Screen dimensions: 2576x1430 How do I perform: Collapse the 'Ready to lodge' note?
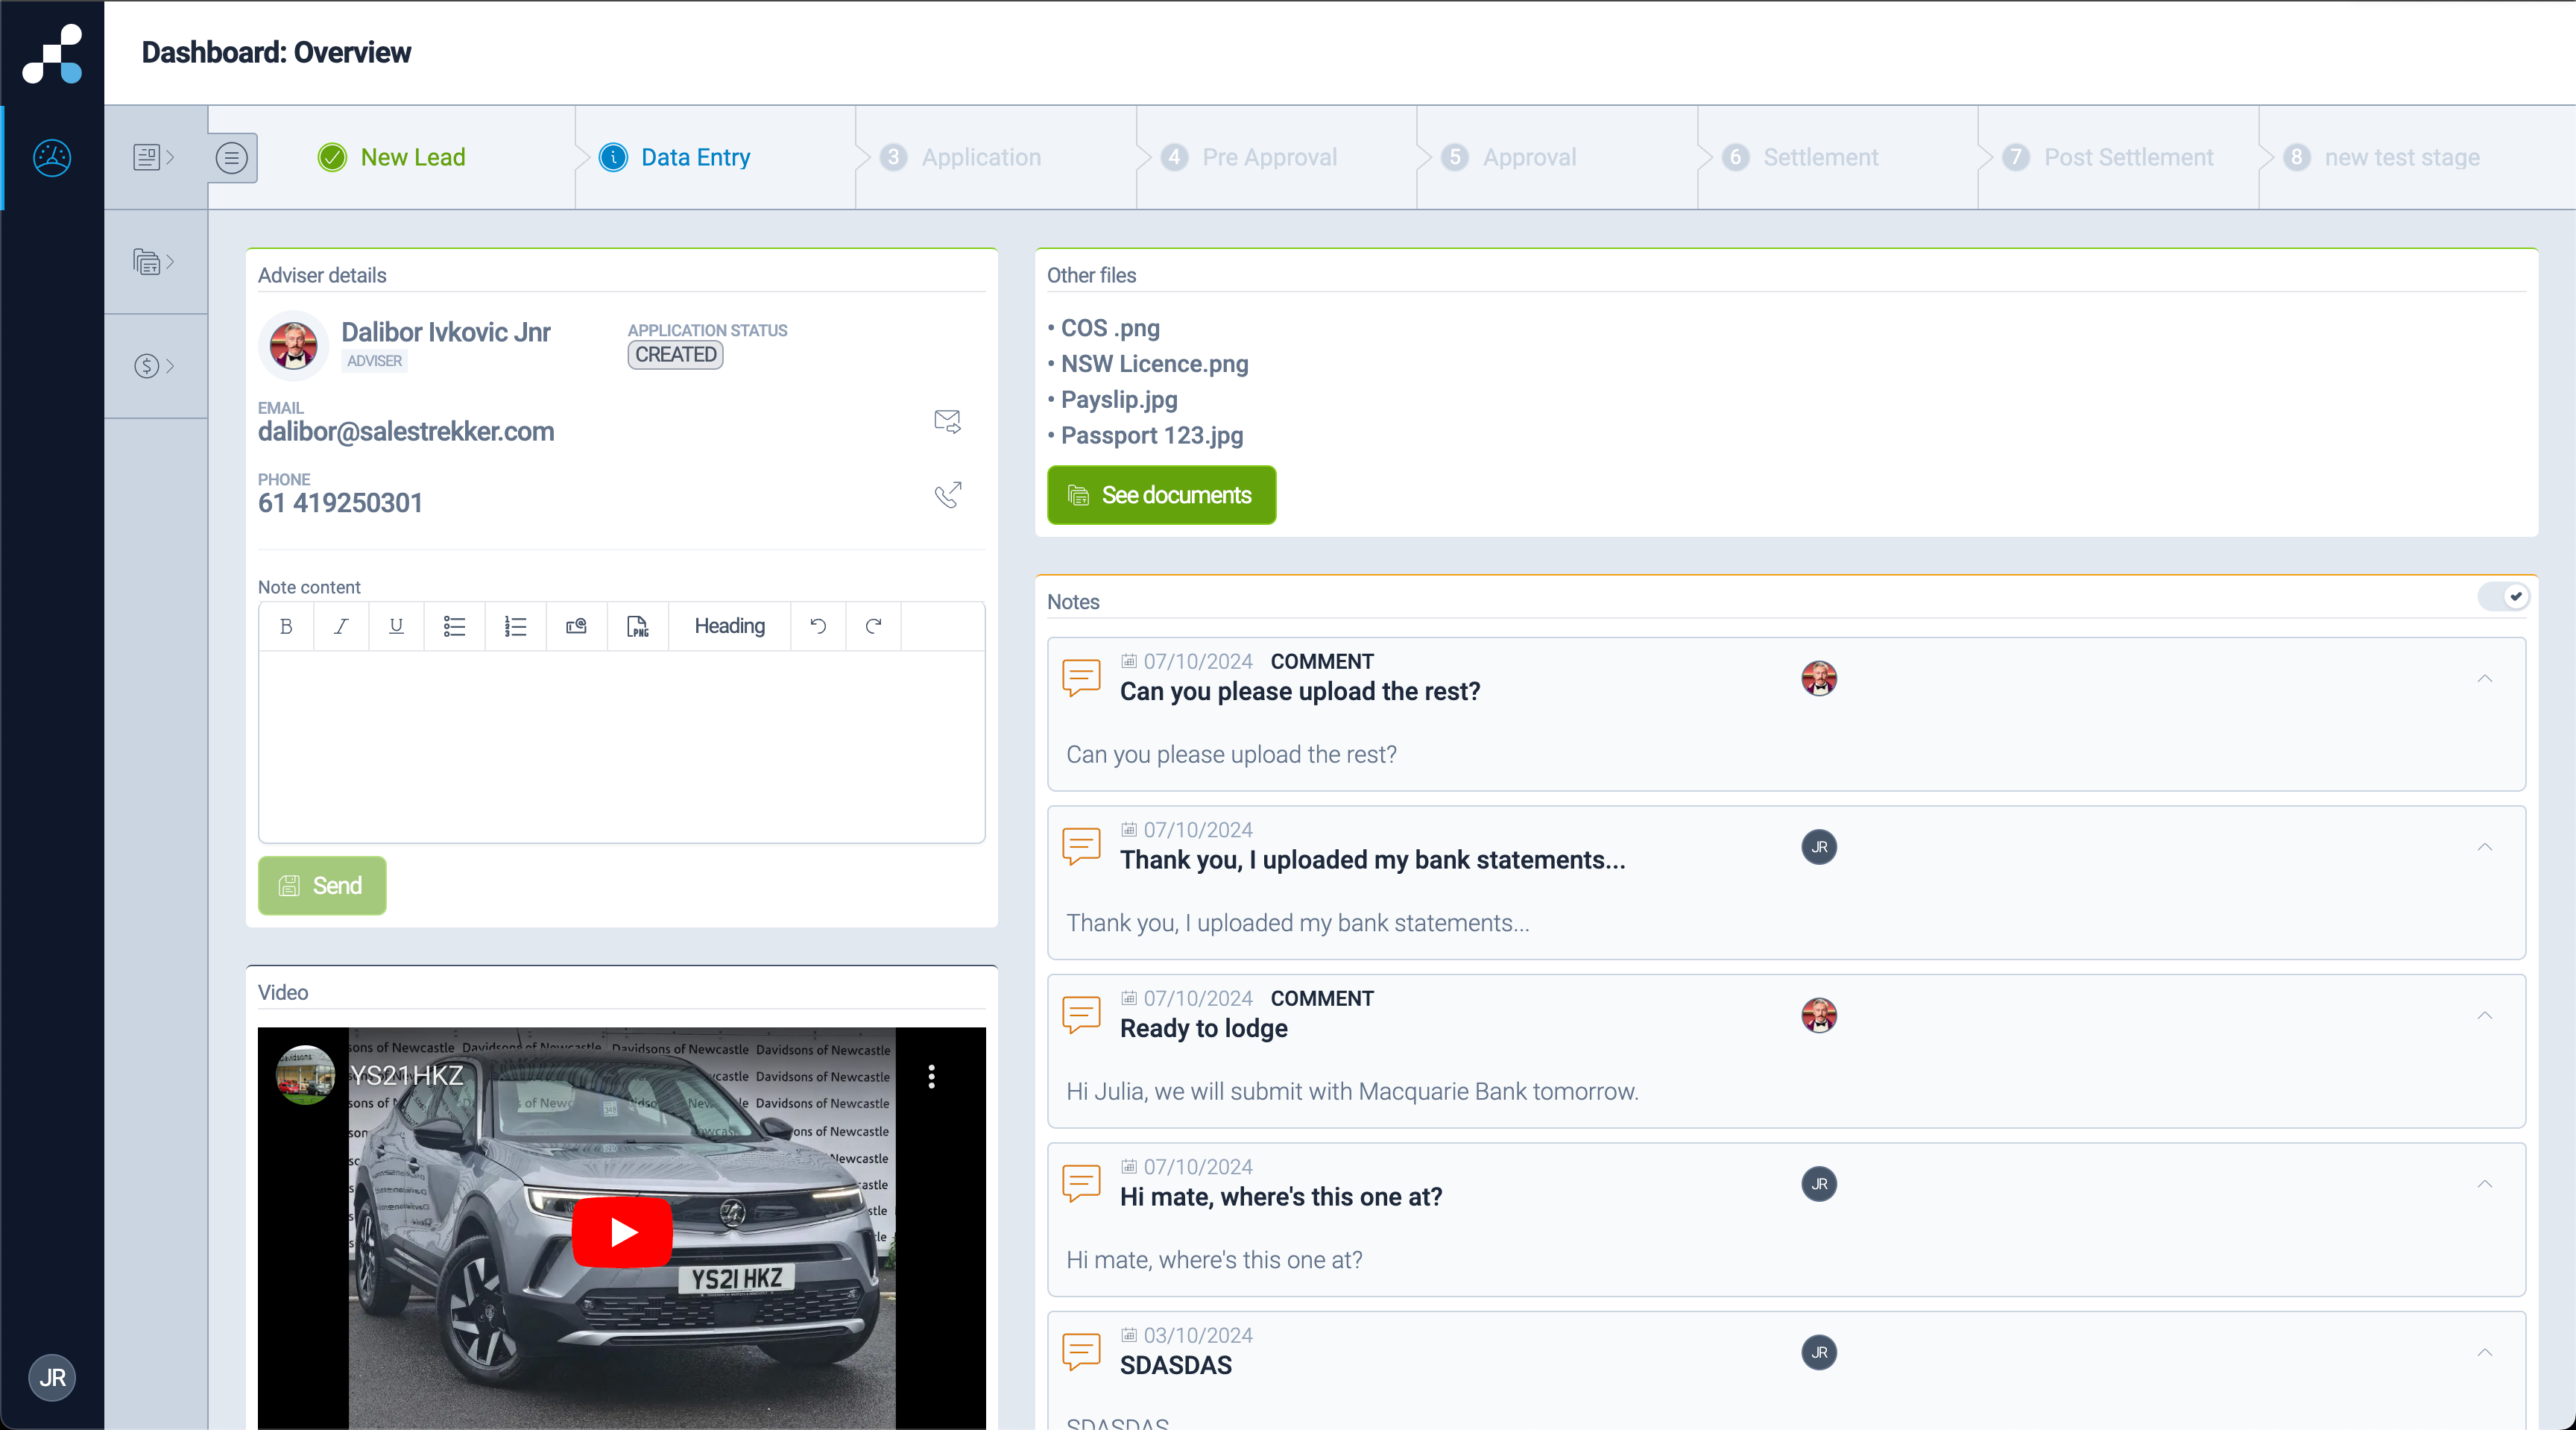[x=2485, y=1016]
